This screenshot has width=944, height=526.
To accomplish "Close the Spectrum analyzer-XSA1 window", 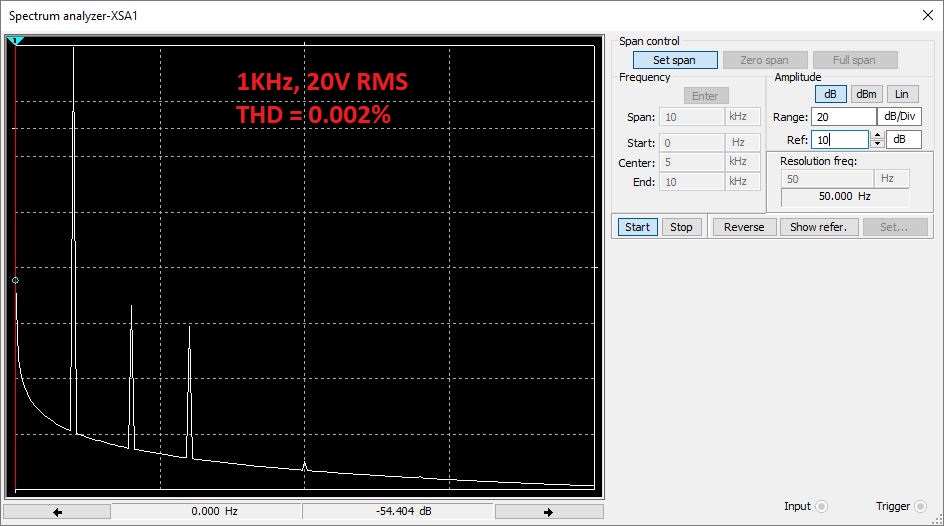I will [x=928, y=16].
